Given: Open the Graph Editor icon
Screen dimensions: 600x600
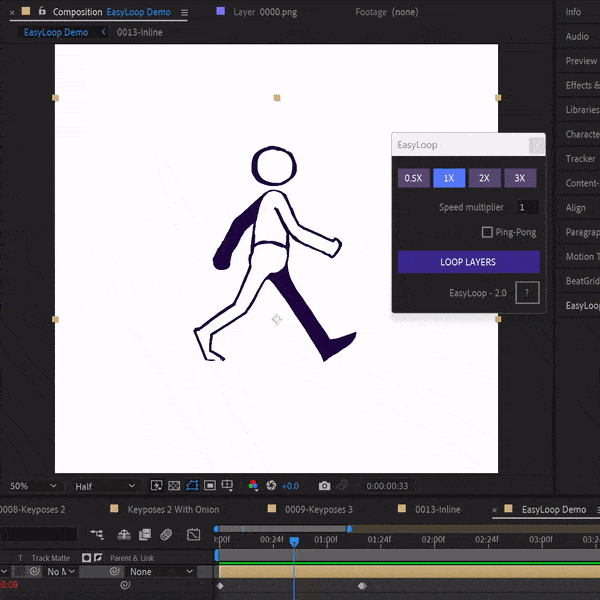Looking at the screenshot, I should click(x=194, y=534).
